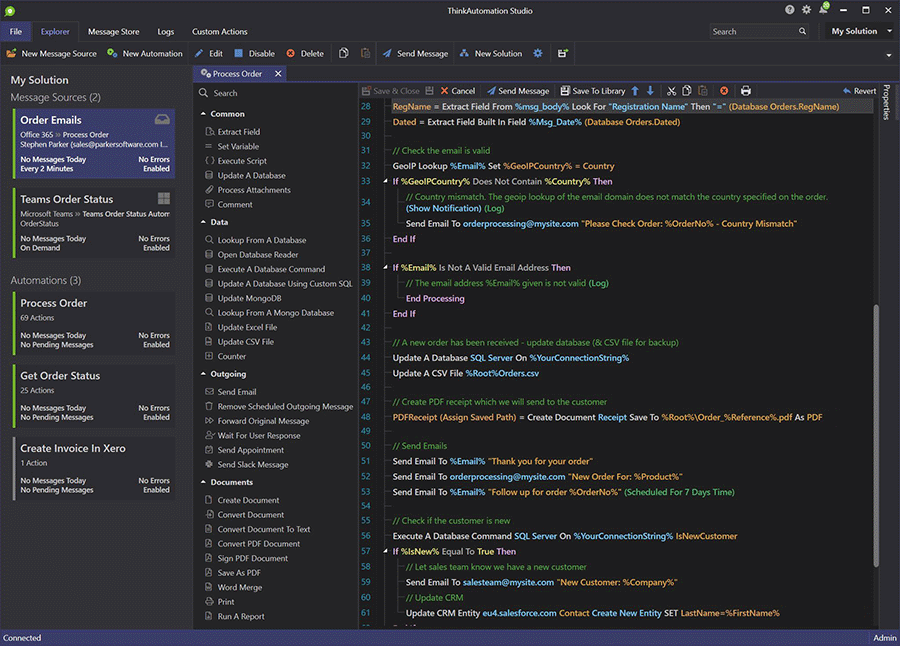Click the save disk icon beside Save & Close
Screen dimensions: 900x646
429,91
